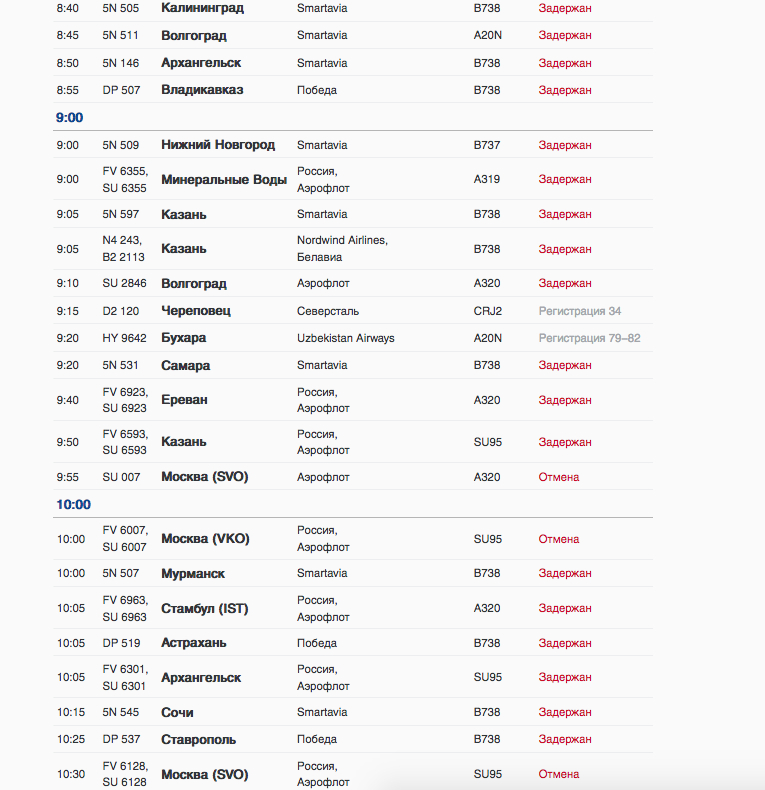Image resolution: width=765 pixels, height=790 pixels.
Task: Select the 10:00 hour group header
Action: point(73,504)
